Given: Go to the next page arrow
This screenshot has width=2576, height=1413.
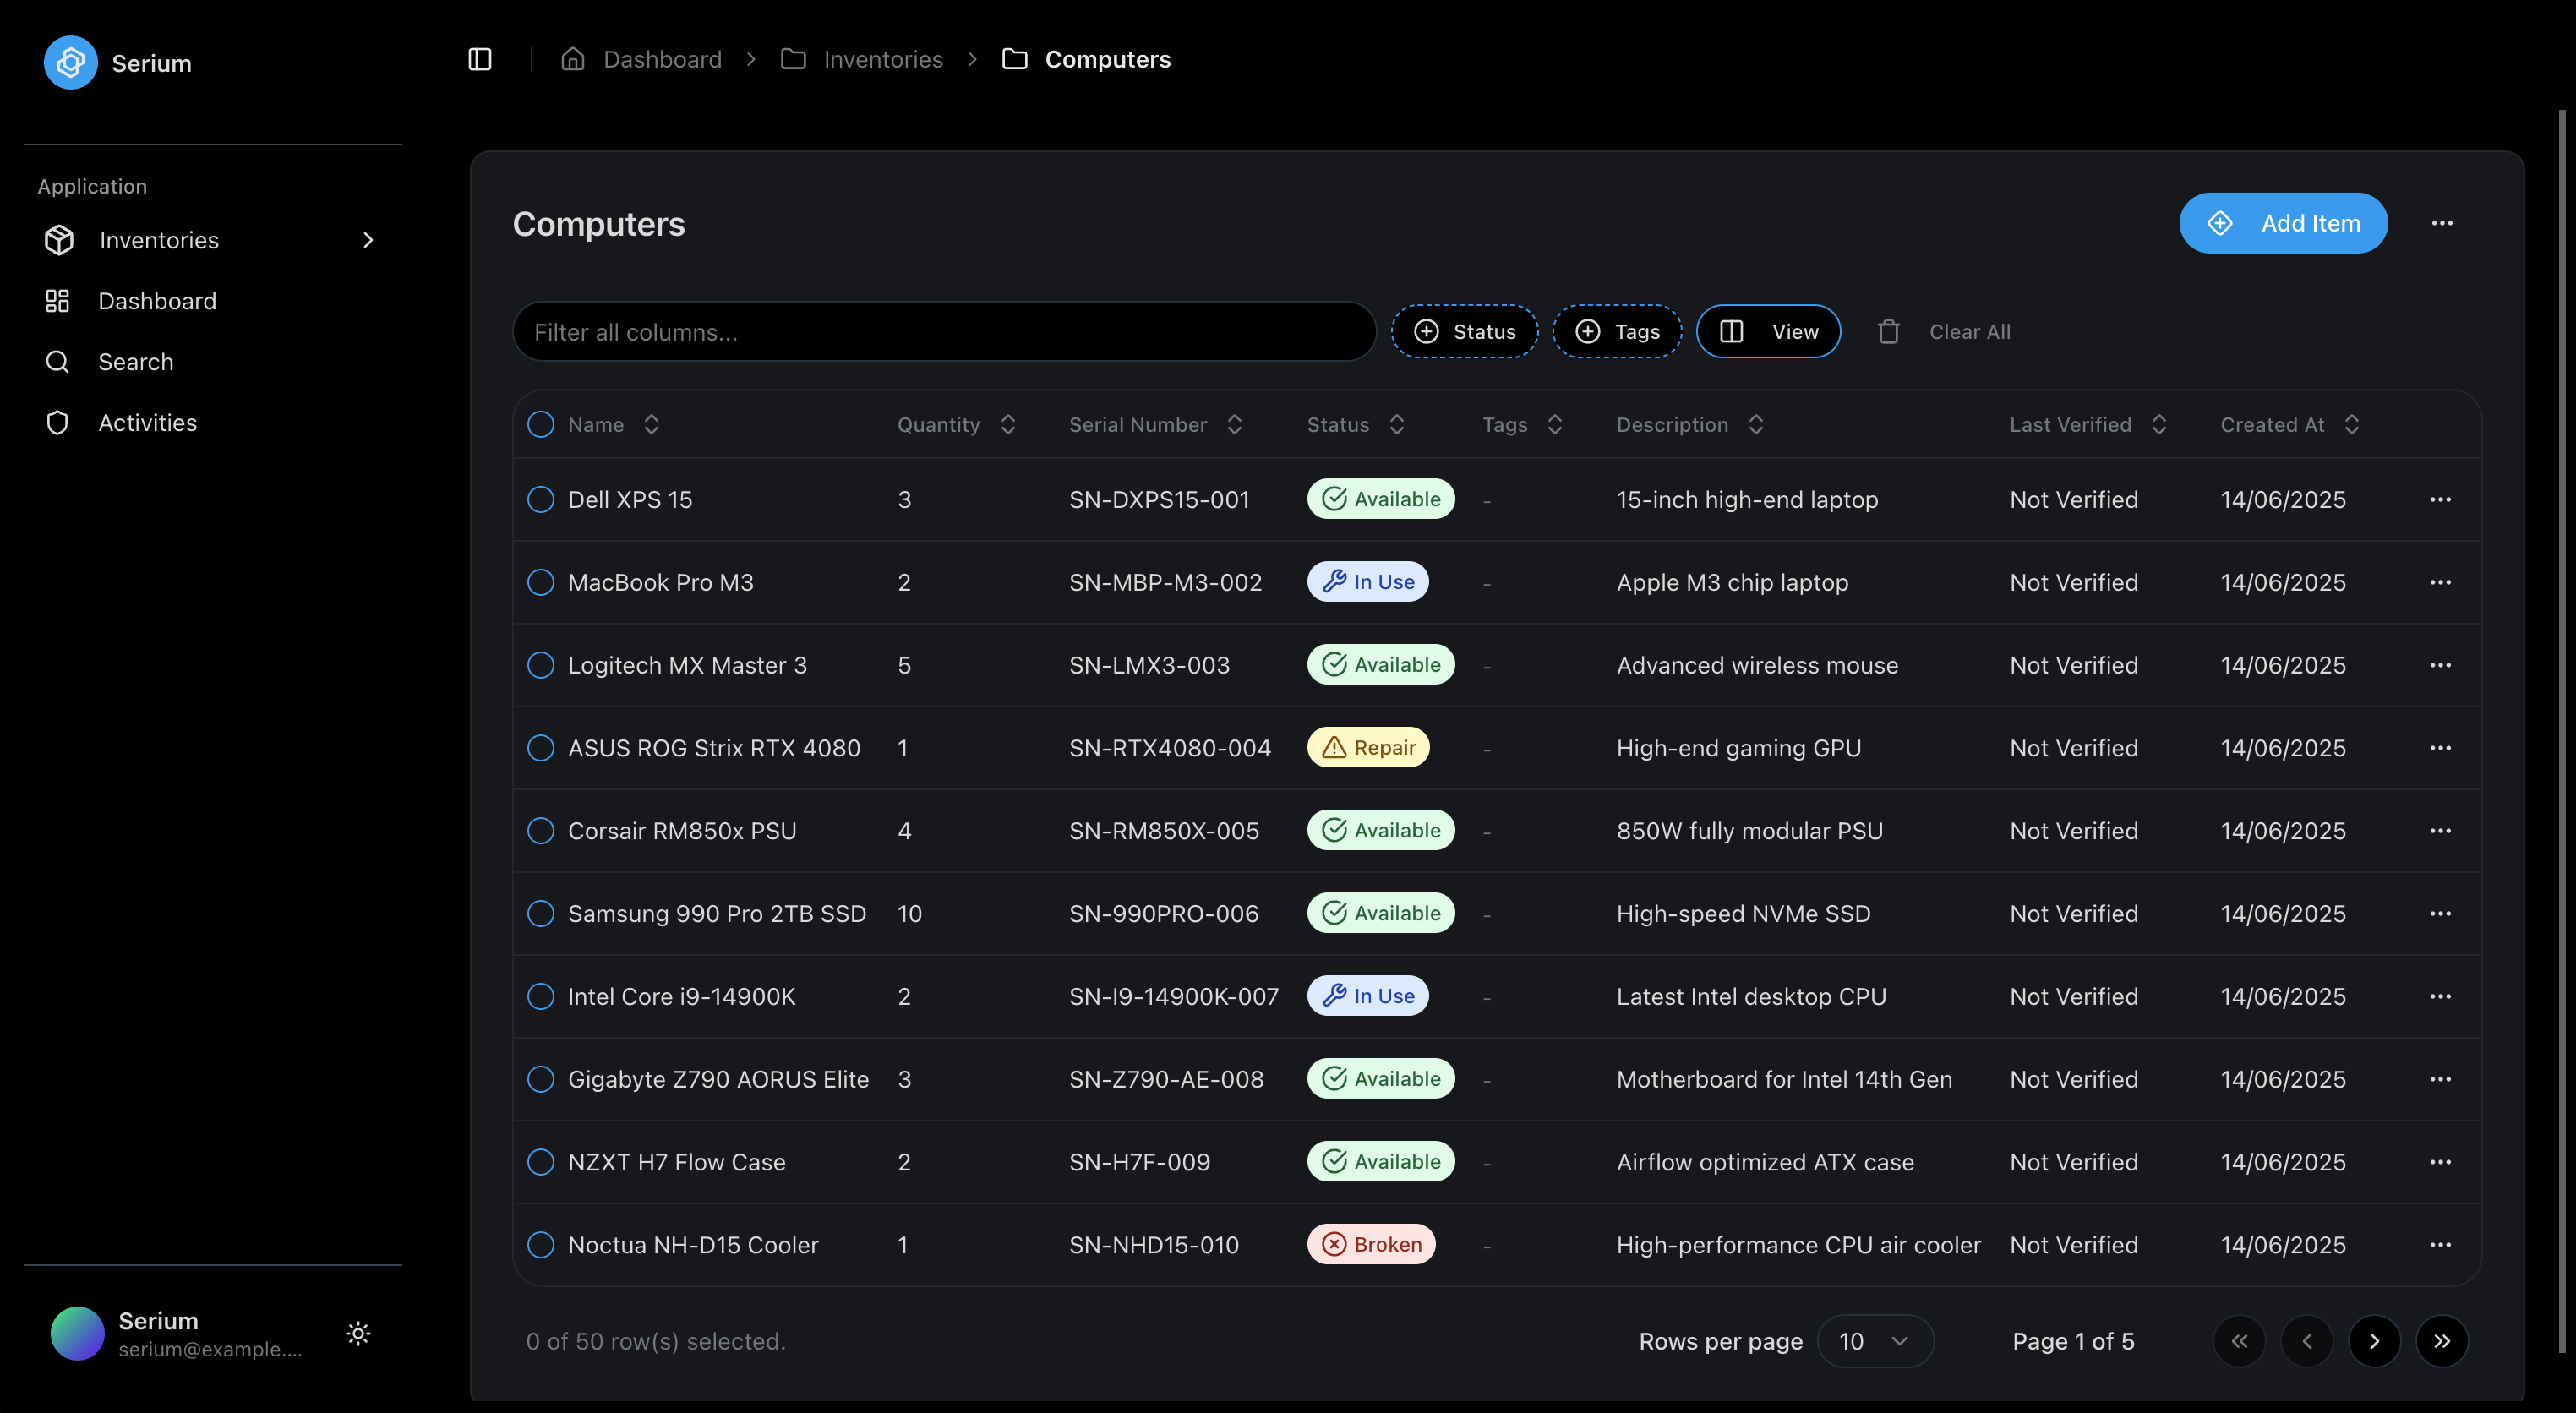Looking at the screenshot, I should tap(2374, 1341).
